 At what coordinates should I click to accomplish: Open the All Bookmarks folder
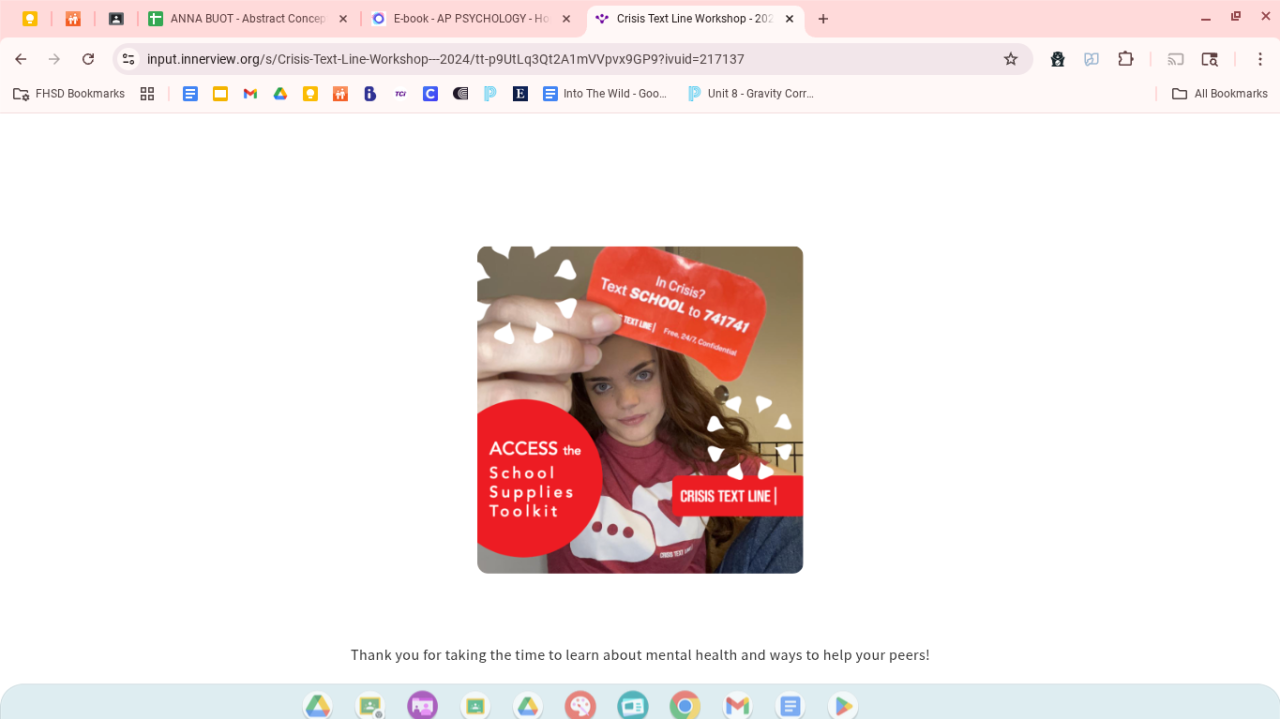1220,94
